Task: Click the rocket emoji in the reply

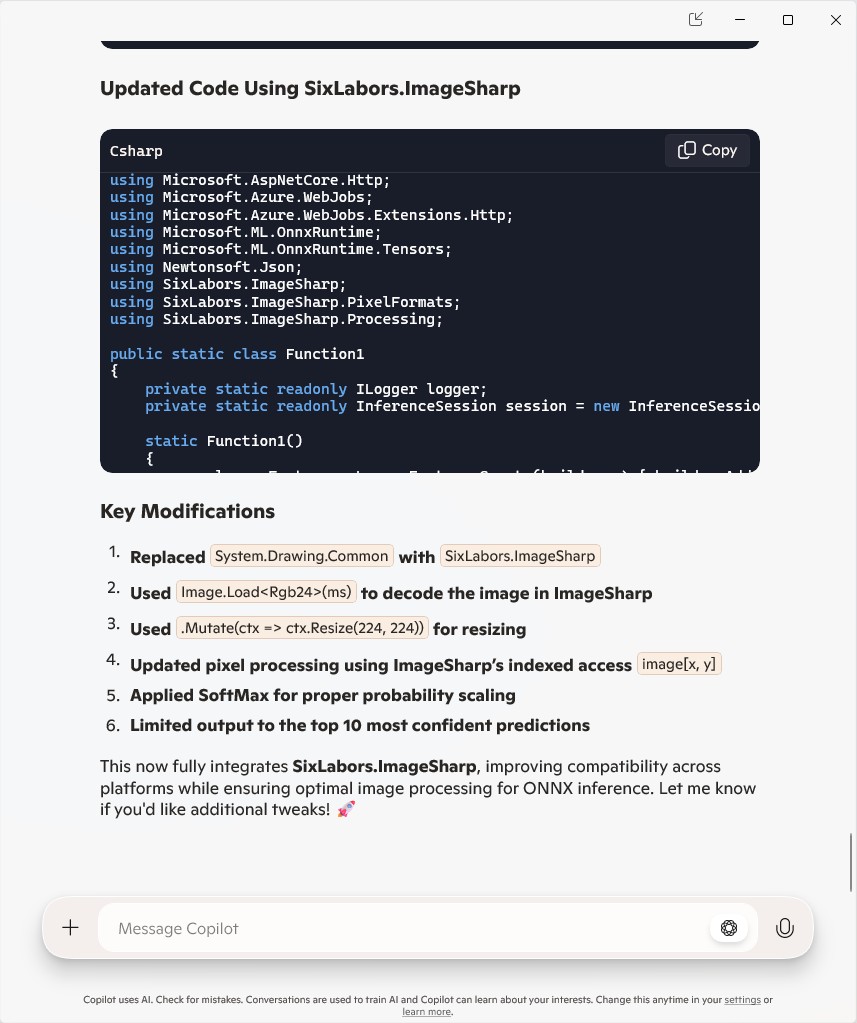Action: coord(346,809)
